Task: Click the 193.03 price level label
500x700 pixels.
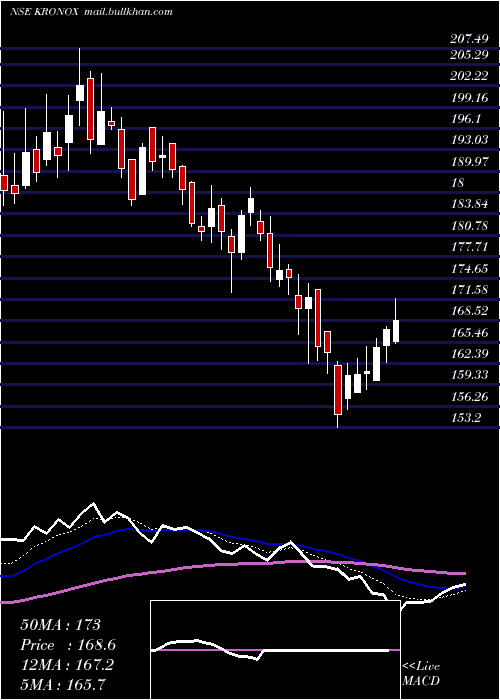Action: click(469, 140)
